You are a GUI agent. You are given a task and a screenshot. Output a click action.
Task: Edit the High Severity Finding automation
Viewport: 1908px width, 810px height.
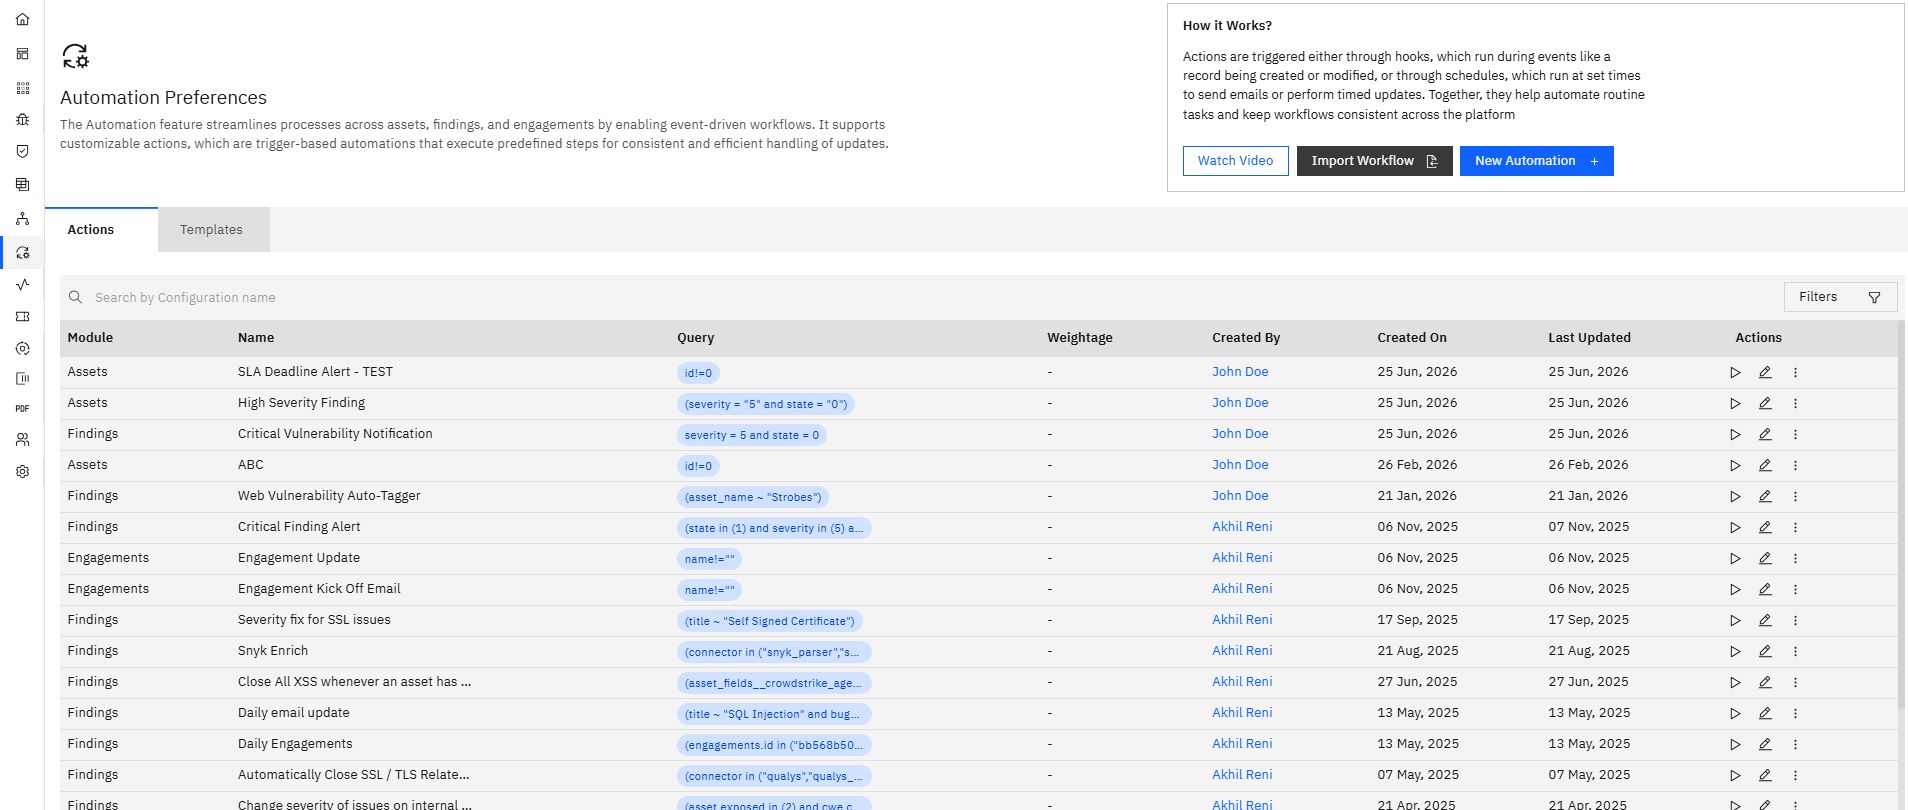(x=1765, y=404)
